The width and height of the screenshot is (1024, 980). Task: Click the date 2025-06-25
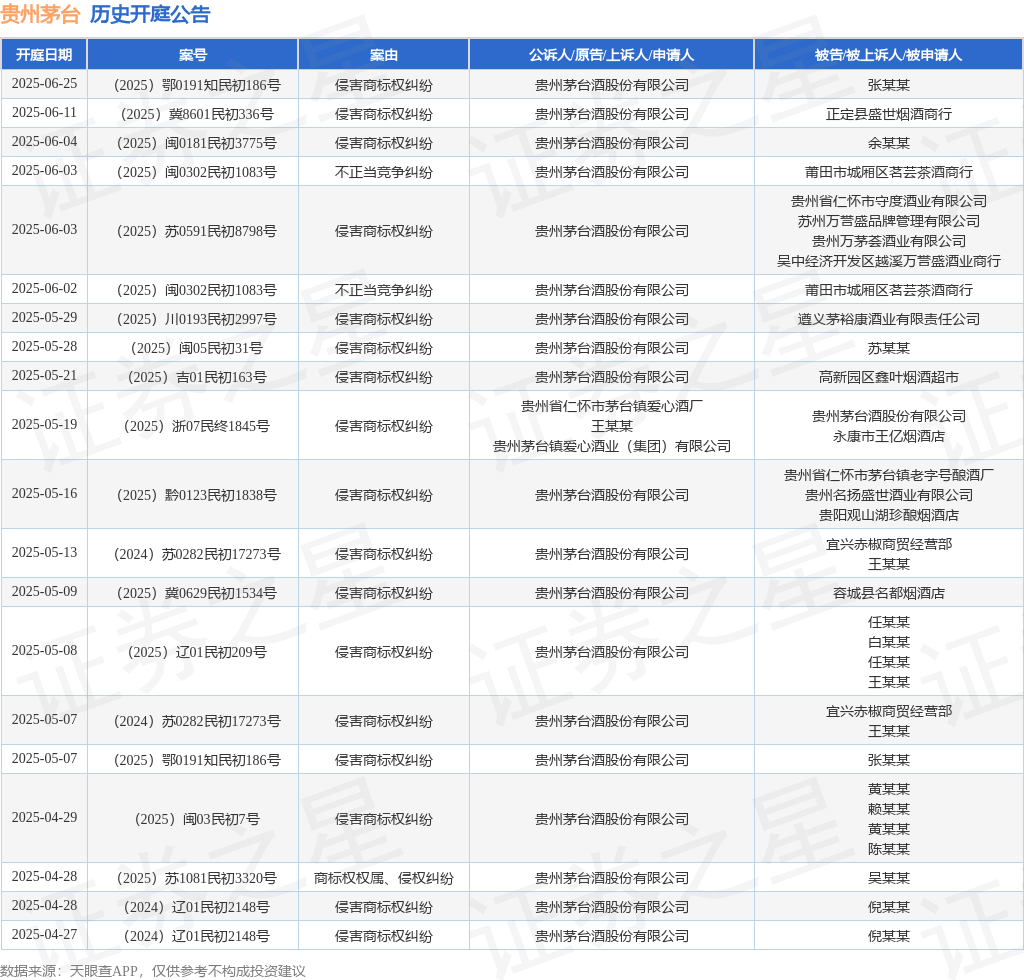44,84
